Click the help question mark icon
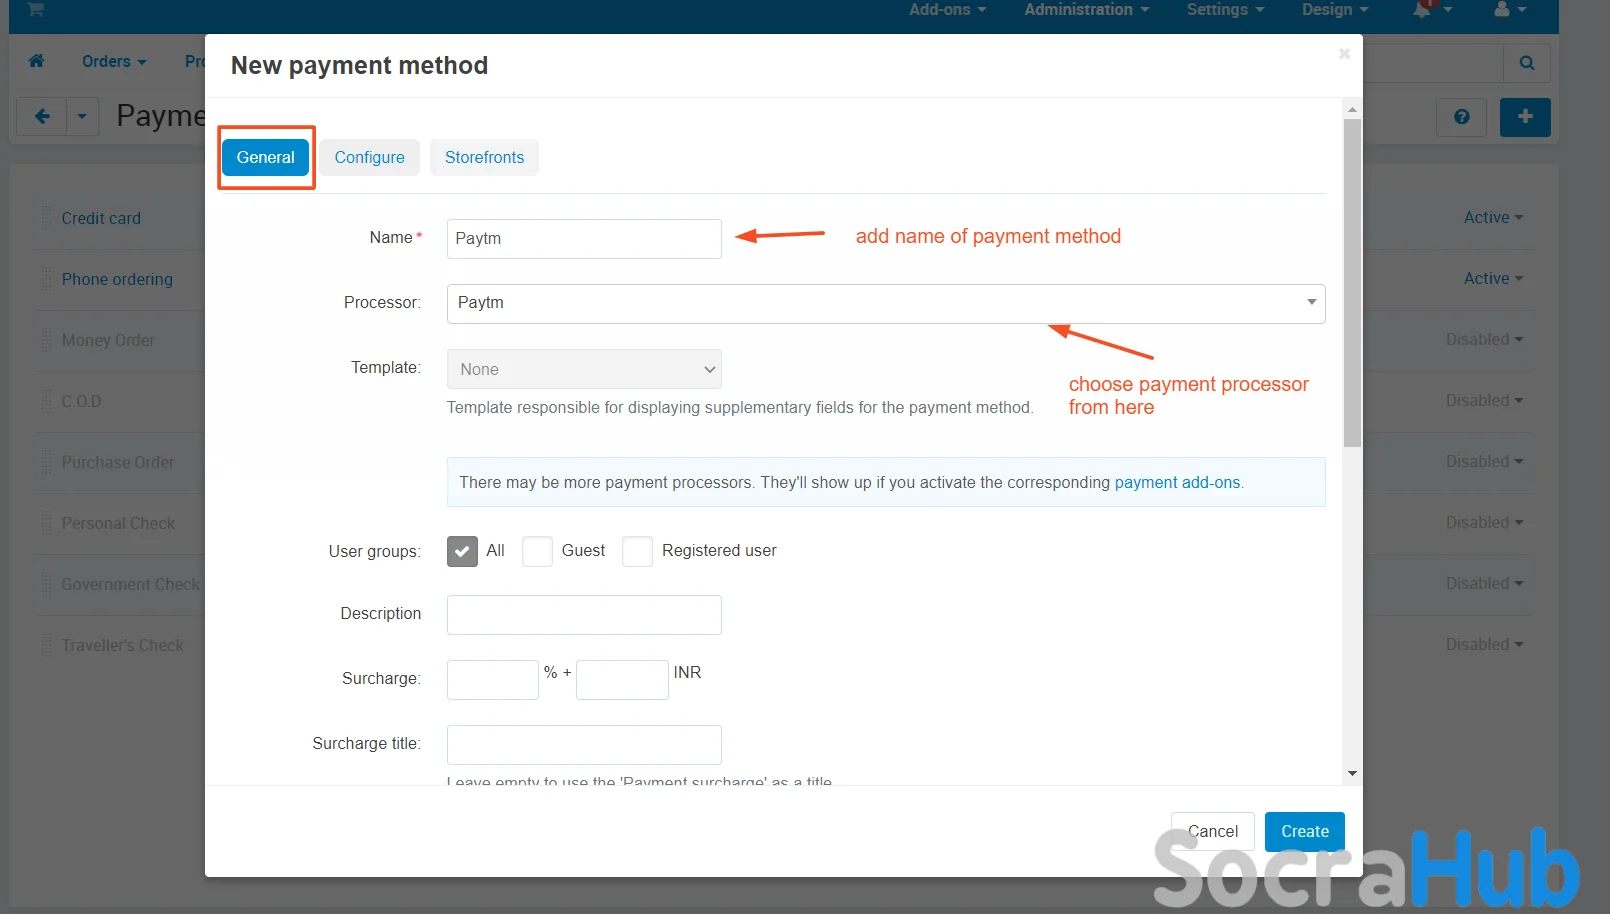Viewport: 1610px width, 914px height. (x=1461, y=117)
